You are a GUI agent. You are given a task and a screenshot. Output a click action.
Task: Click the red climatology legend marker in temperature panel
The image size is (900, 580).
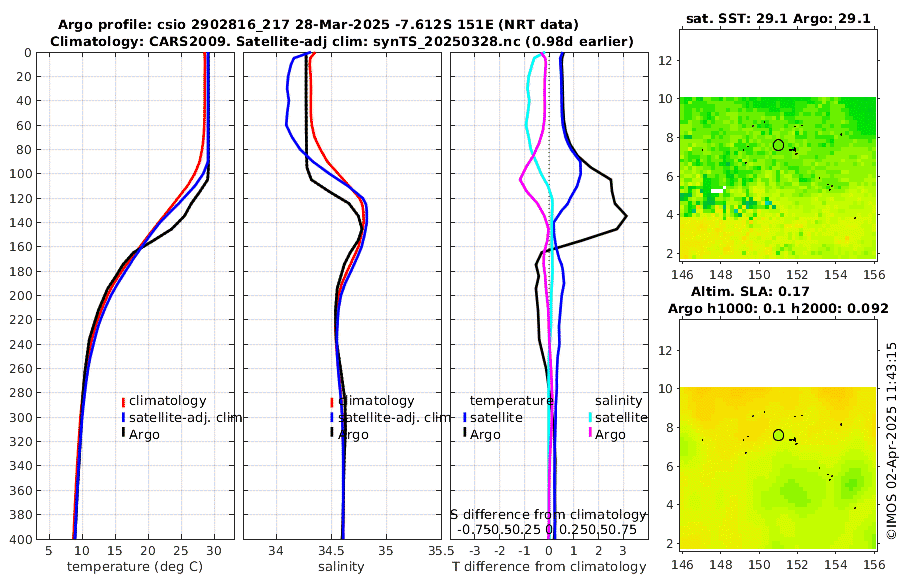pyautogui.click(x=123, y=402)
